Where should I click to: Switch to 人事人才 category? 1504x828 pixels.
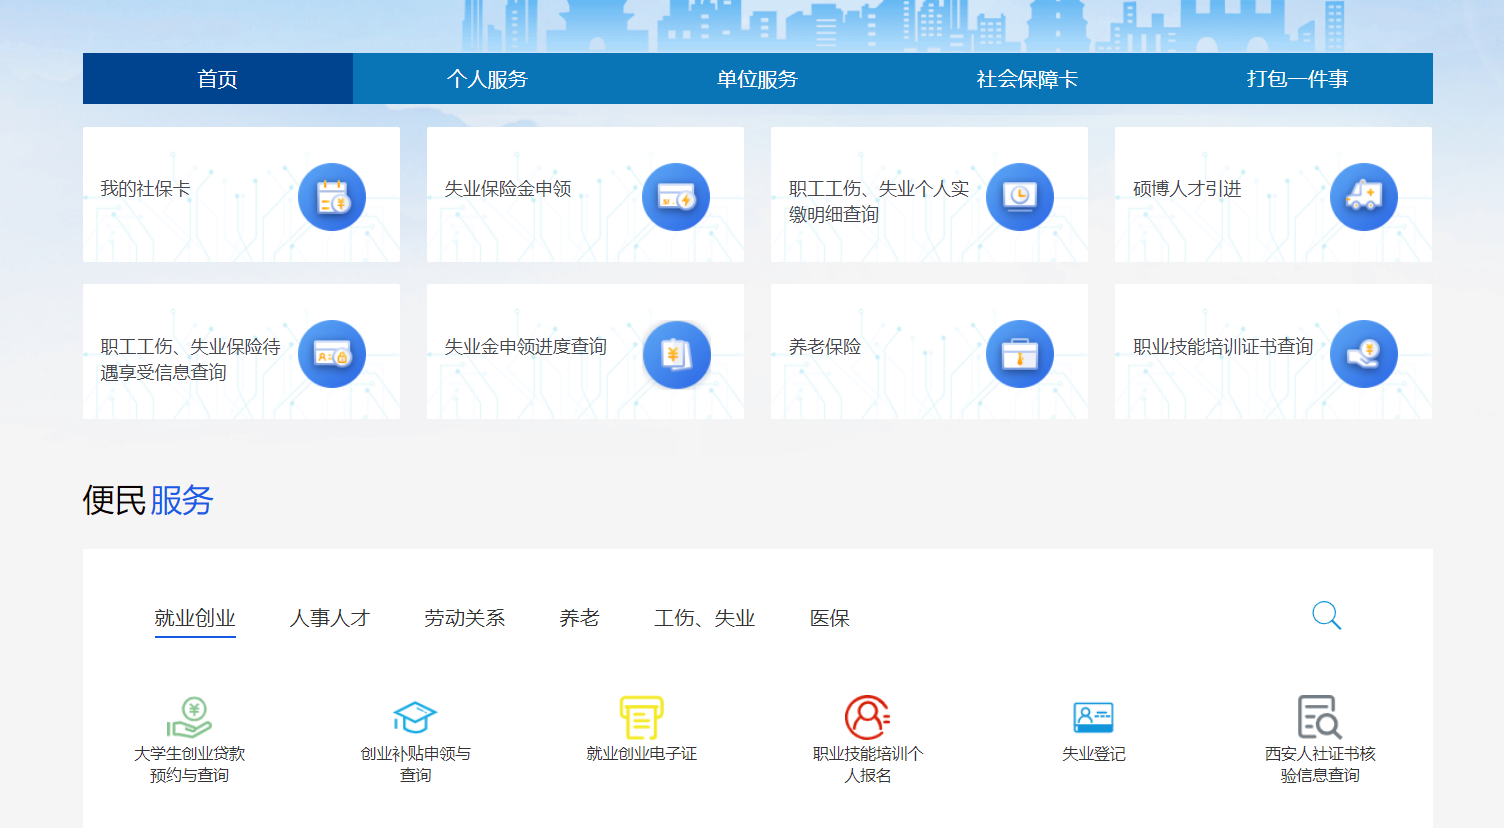click(x=330, y=618)
